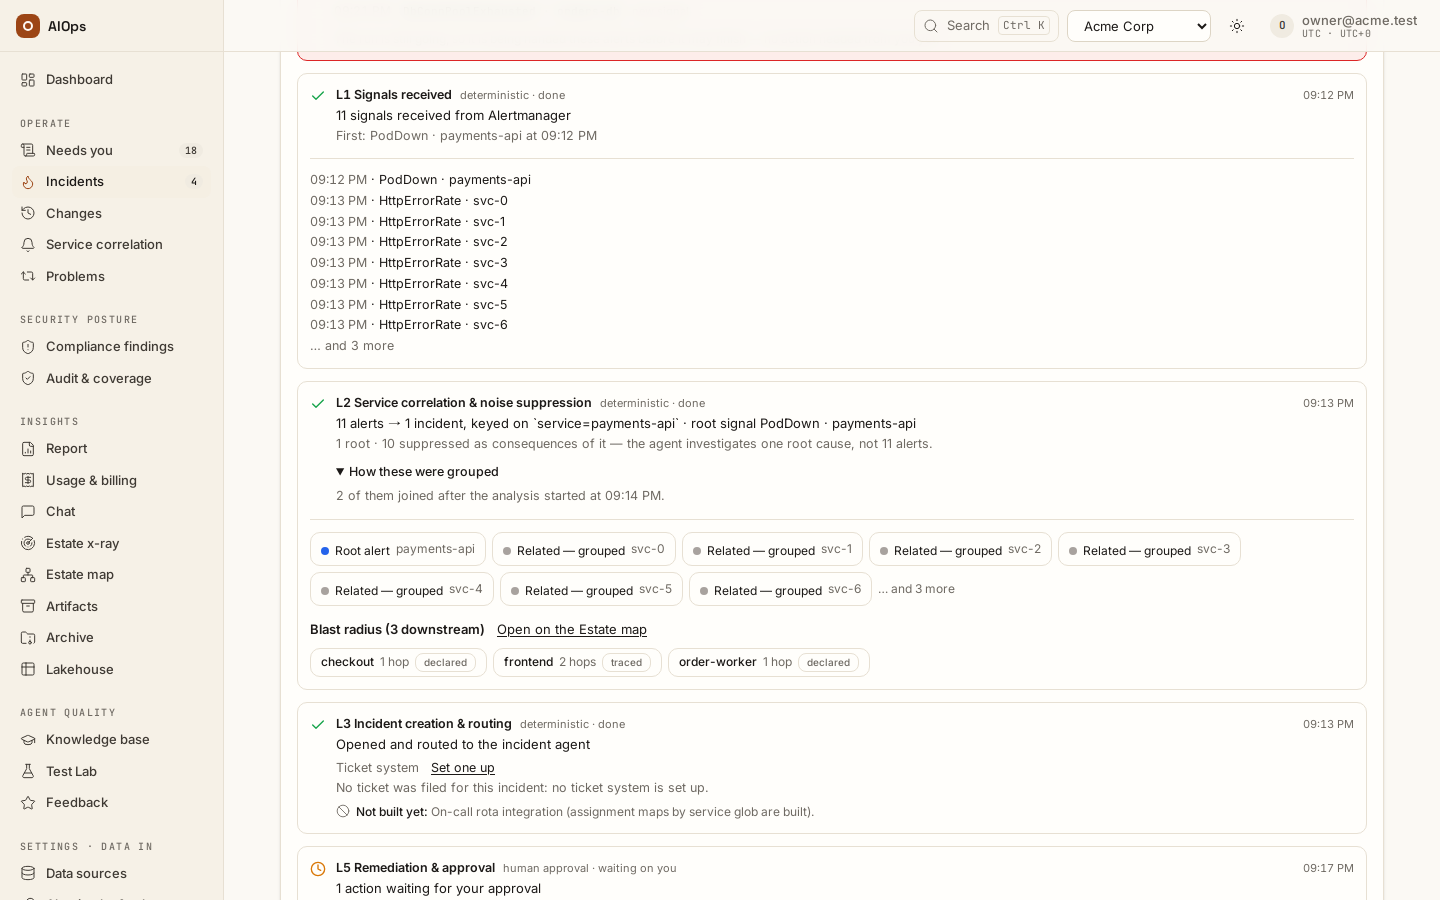This screenshot has height=900, width=1440.
Task: Follow the 'Open on the Estate map' link
Action: (x=572, y=630)
